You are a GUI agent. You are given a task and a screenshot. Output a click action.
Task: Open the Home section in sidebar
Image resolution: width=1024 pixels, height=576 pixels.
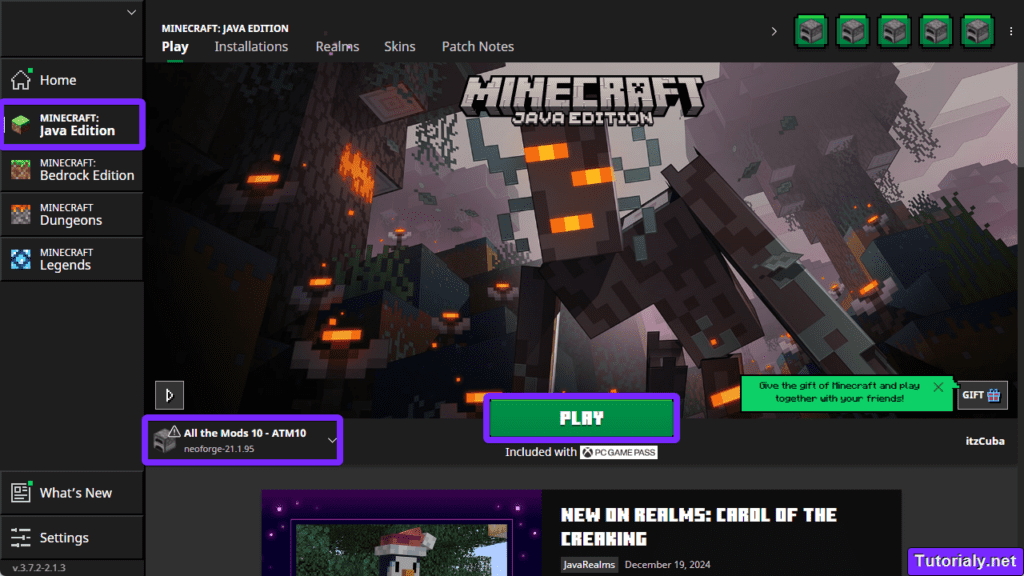[x=72, y=80]
